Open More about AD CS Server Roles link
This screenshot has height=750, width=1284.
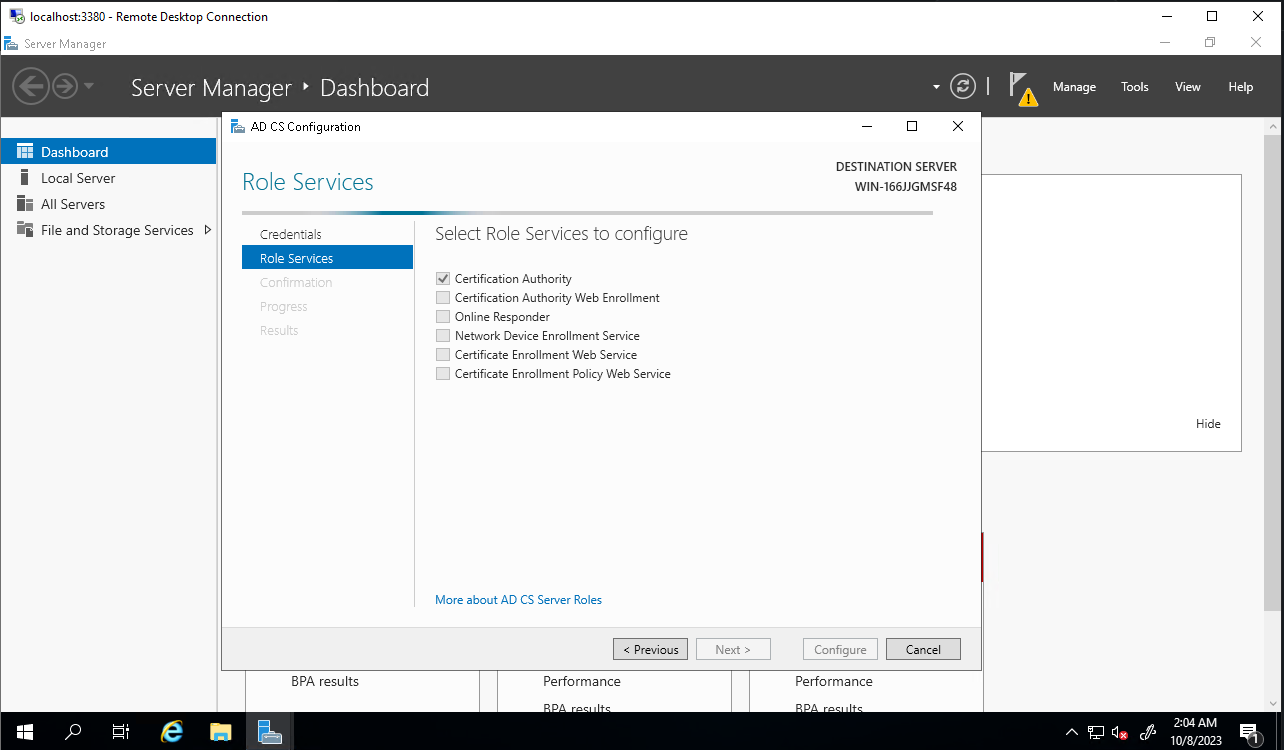click(518, 600)
